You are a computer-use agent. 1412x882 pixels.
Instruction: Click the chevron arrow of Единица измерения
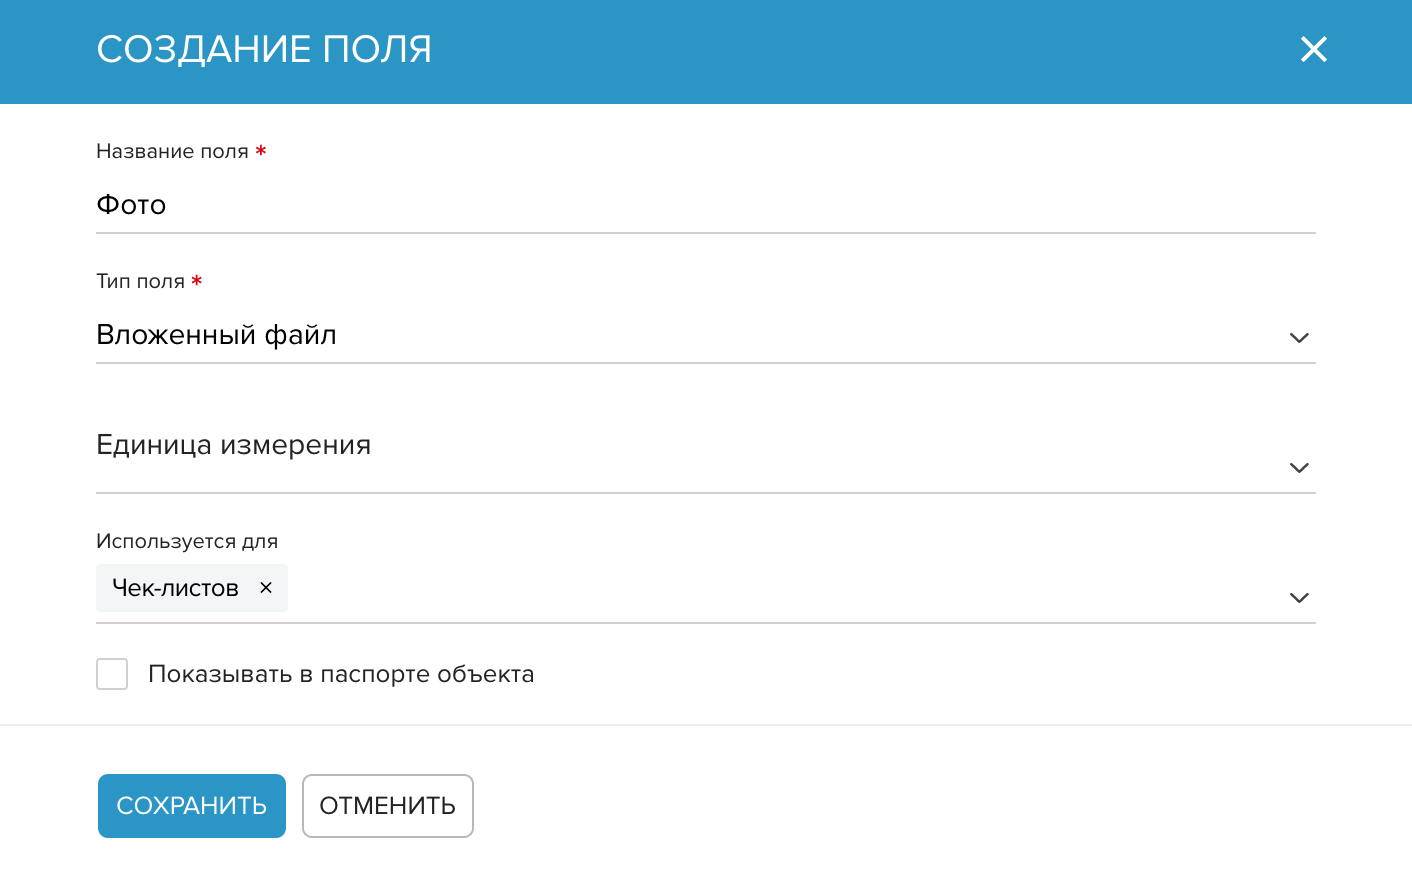click(x=1299, y=468)
